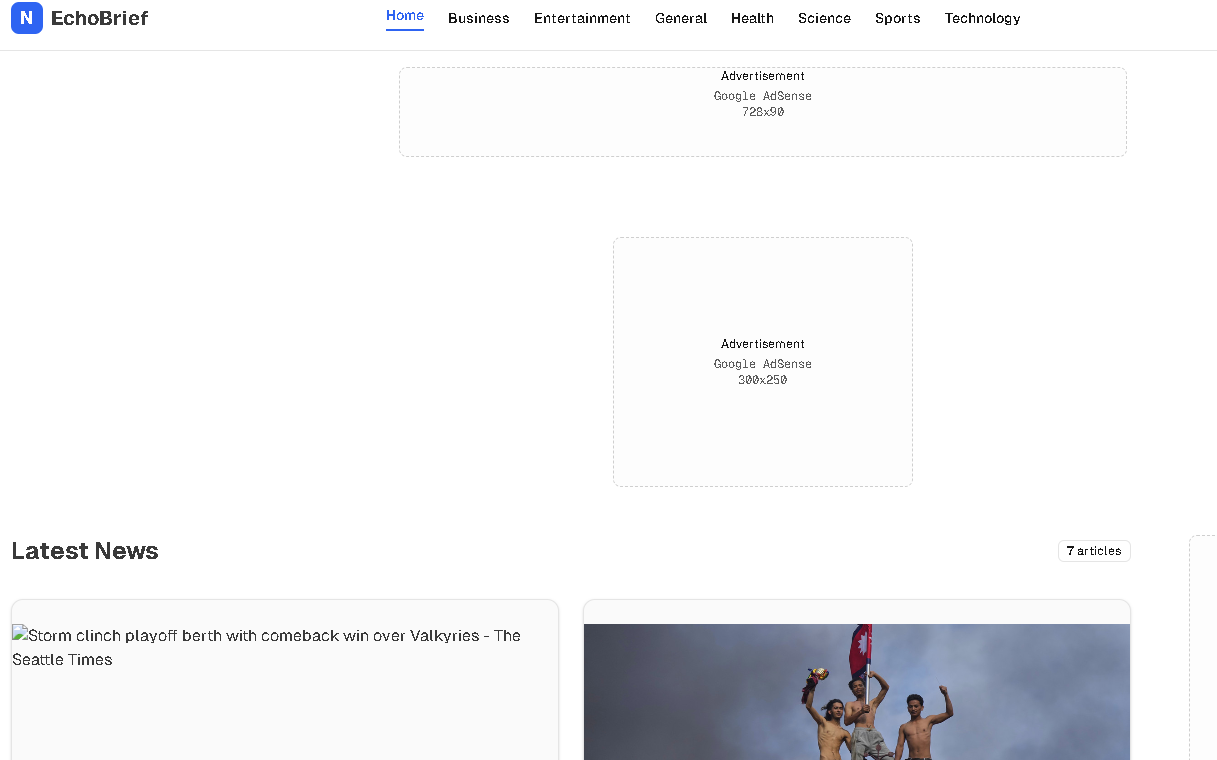Image resolution: width=1217 pixels, height=760 pixels.
Task: Browse the Science category
Action: [x=824, y=18]
